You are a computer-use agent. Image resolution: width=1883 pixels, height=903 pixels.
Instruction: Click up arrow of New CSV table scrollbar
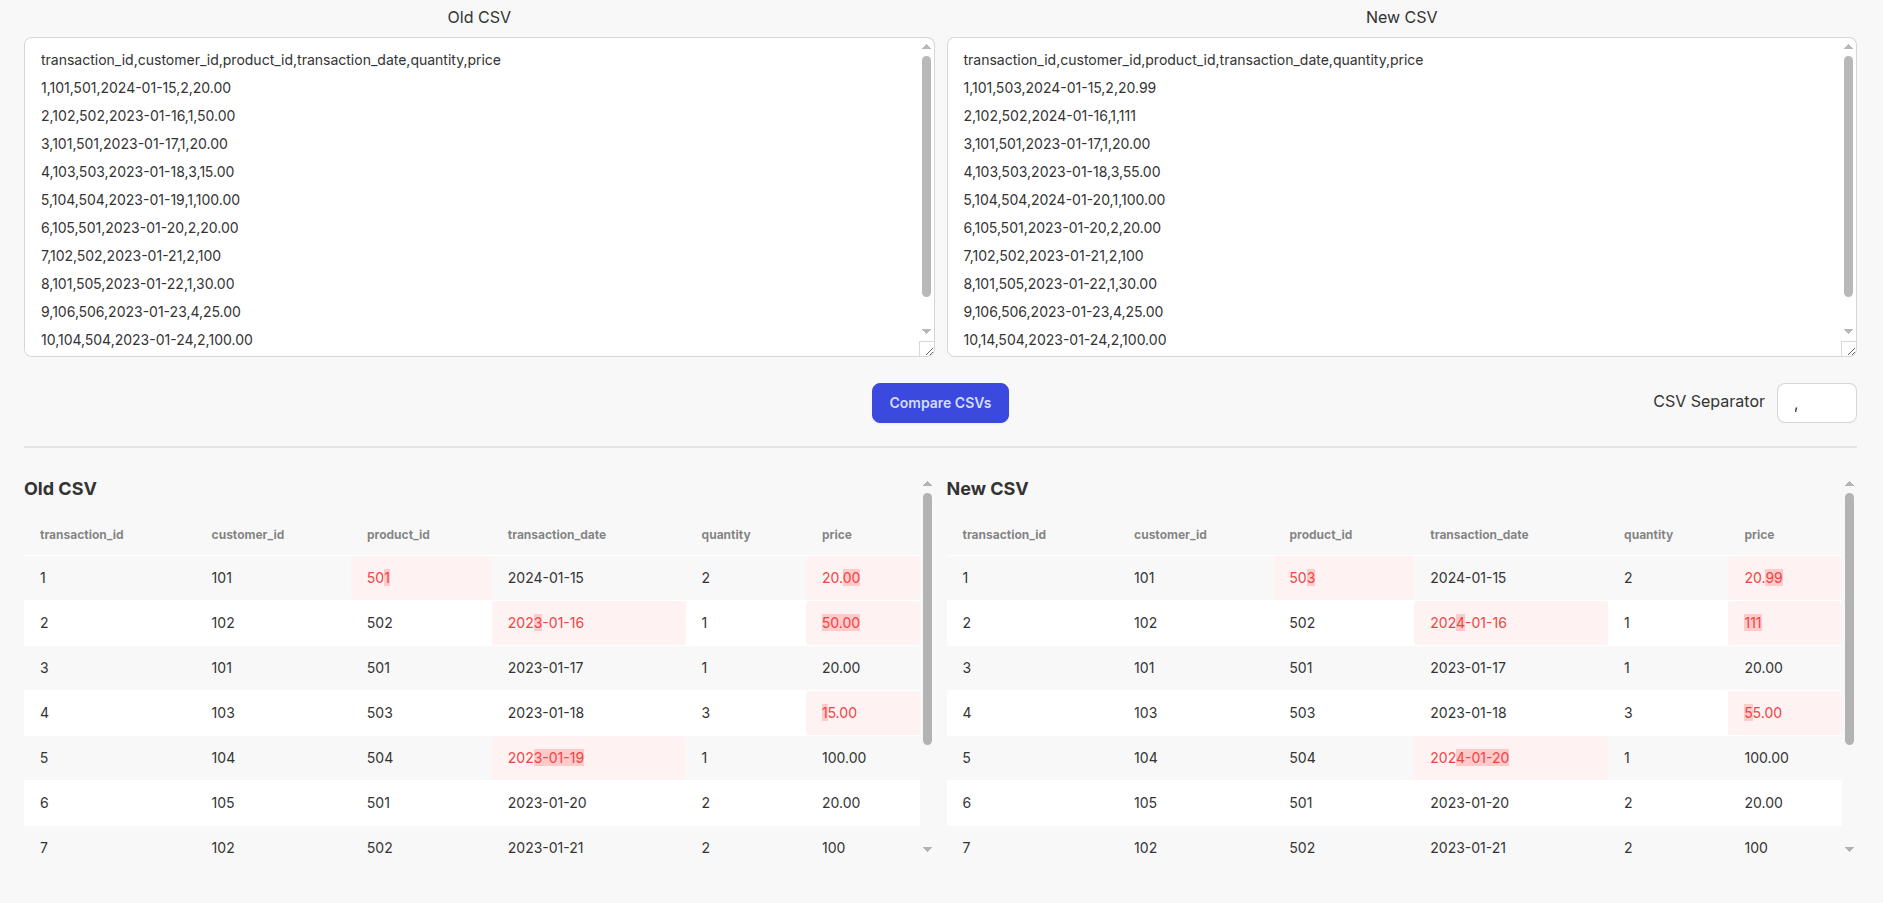1849,484
